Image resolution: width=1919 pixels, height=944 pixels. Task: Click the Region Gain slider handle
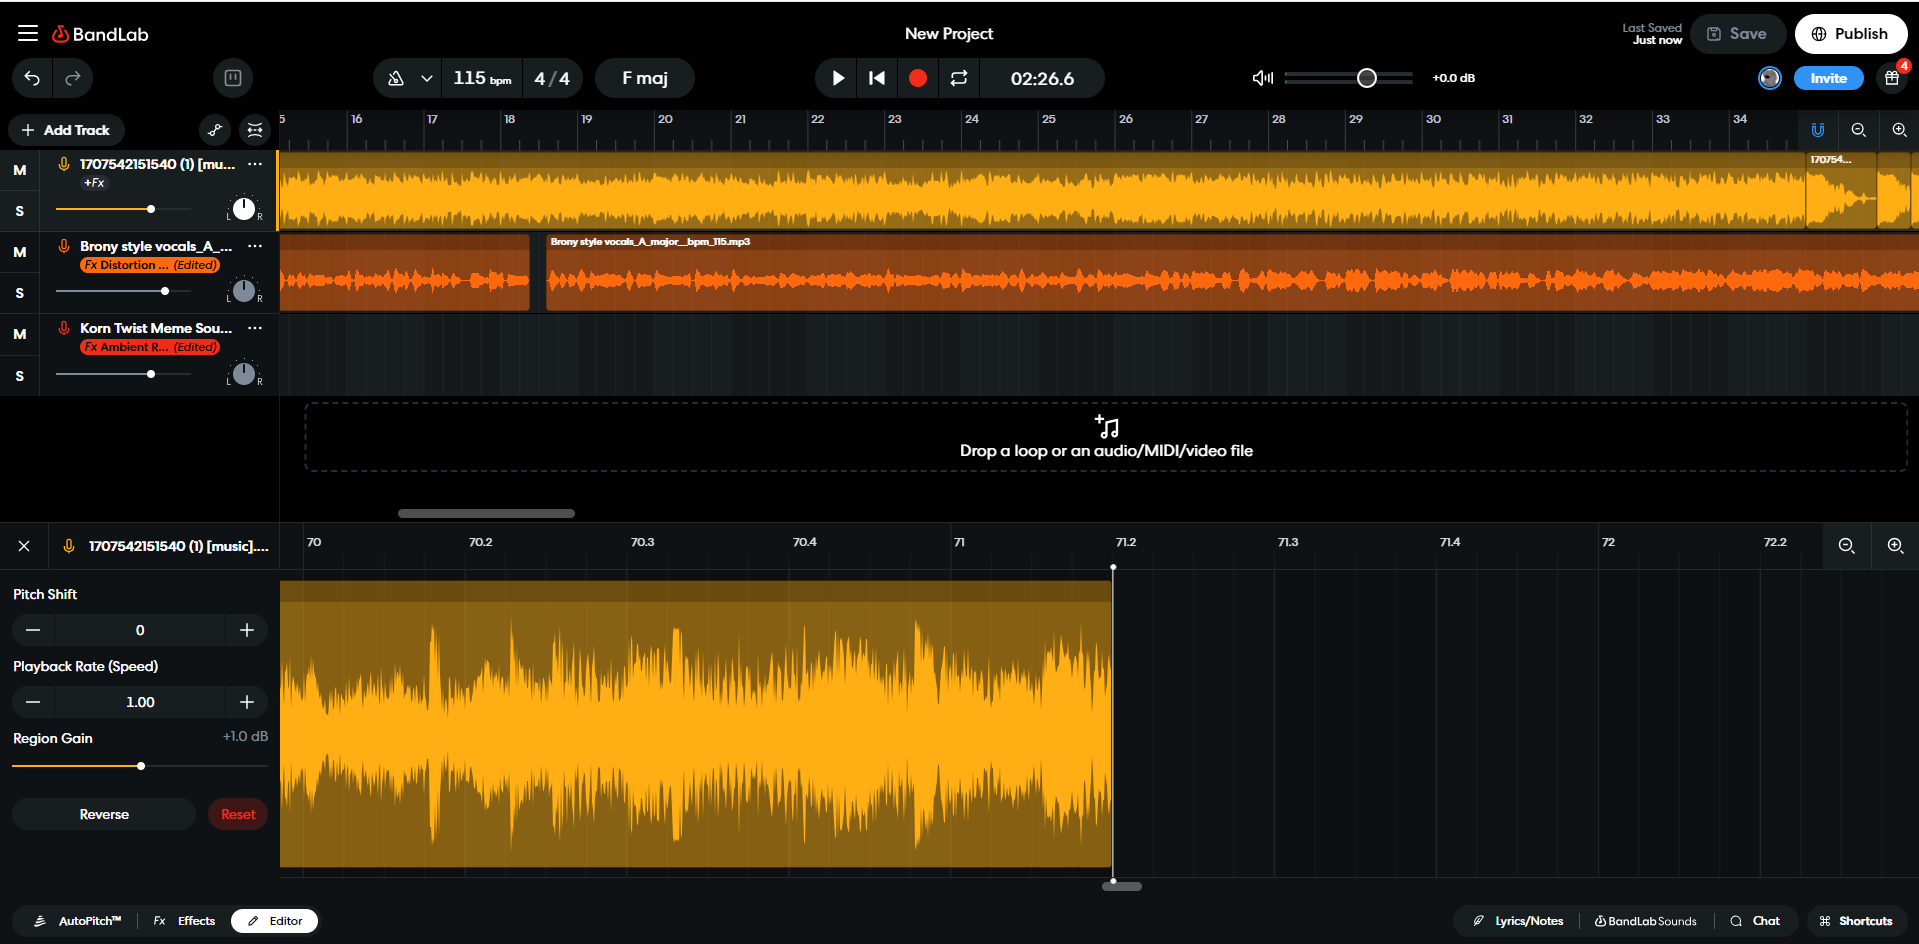(141, 766)
